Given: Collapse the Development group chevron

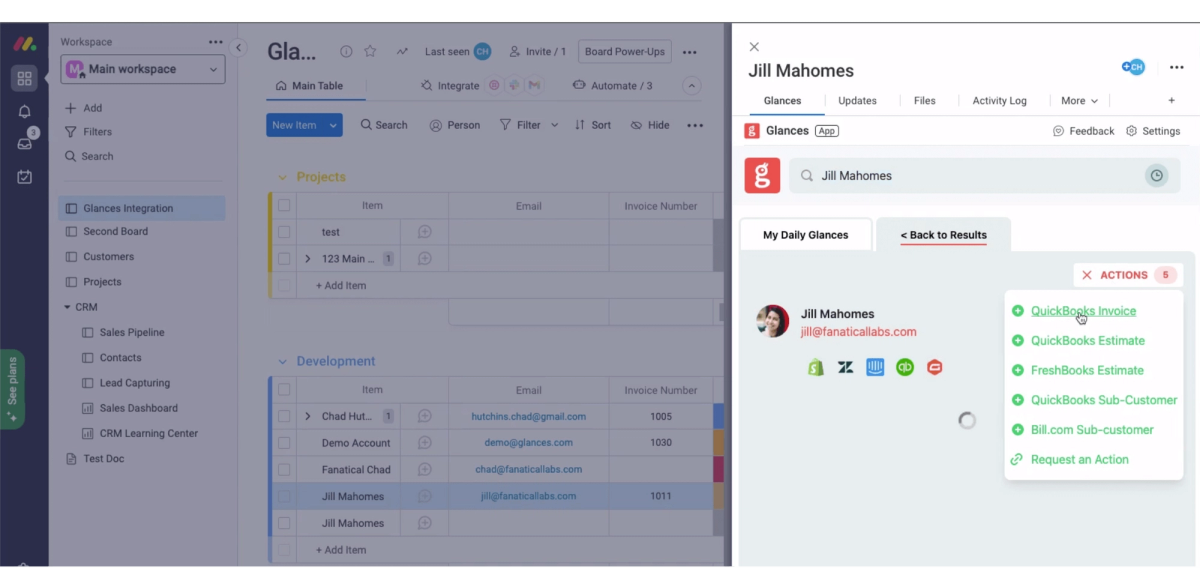Looking at the screenshot, I should 282,361.
